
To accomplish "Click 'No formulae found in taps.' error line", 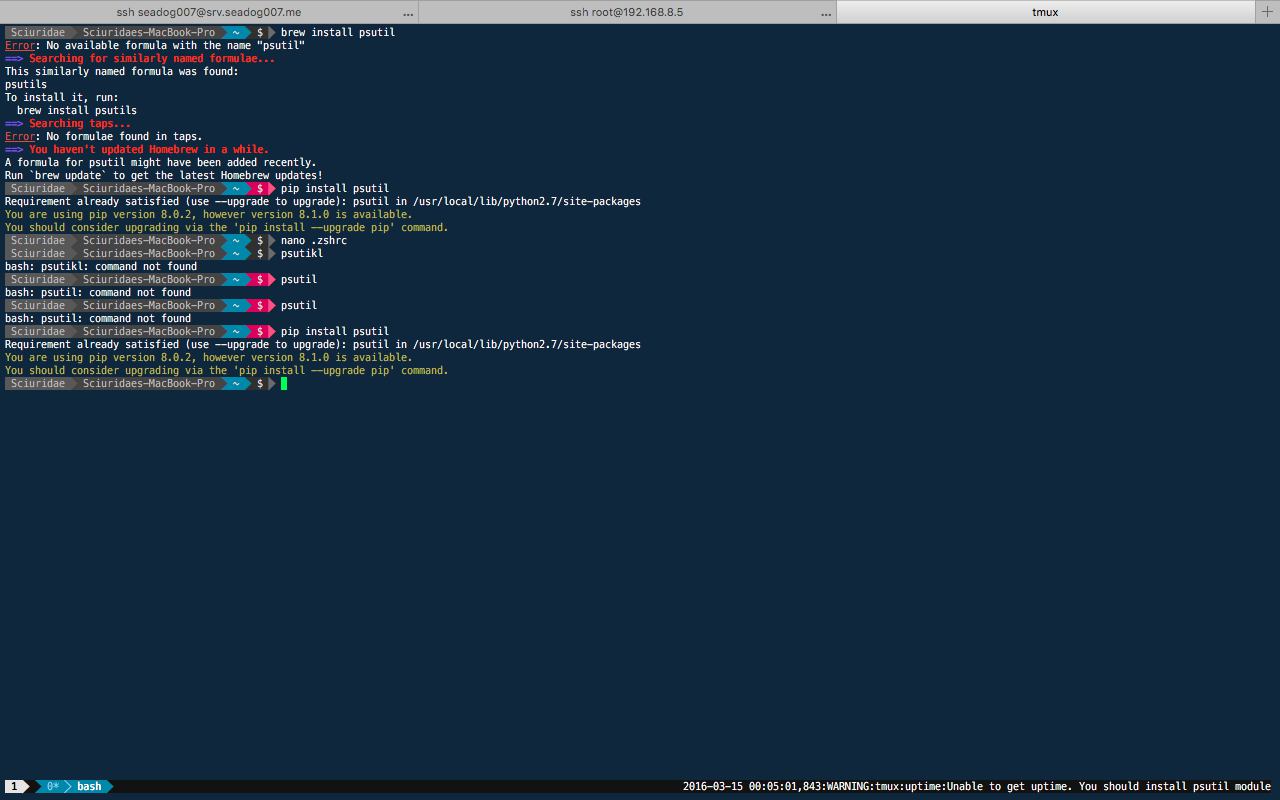I will coord(104,136).
